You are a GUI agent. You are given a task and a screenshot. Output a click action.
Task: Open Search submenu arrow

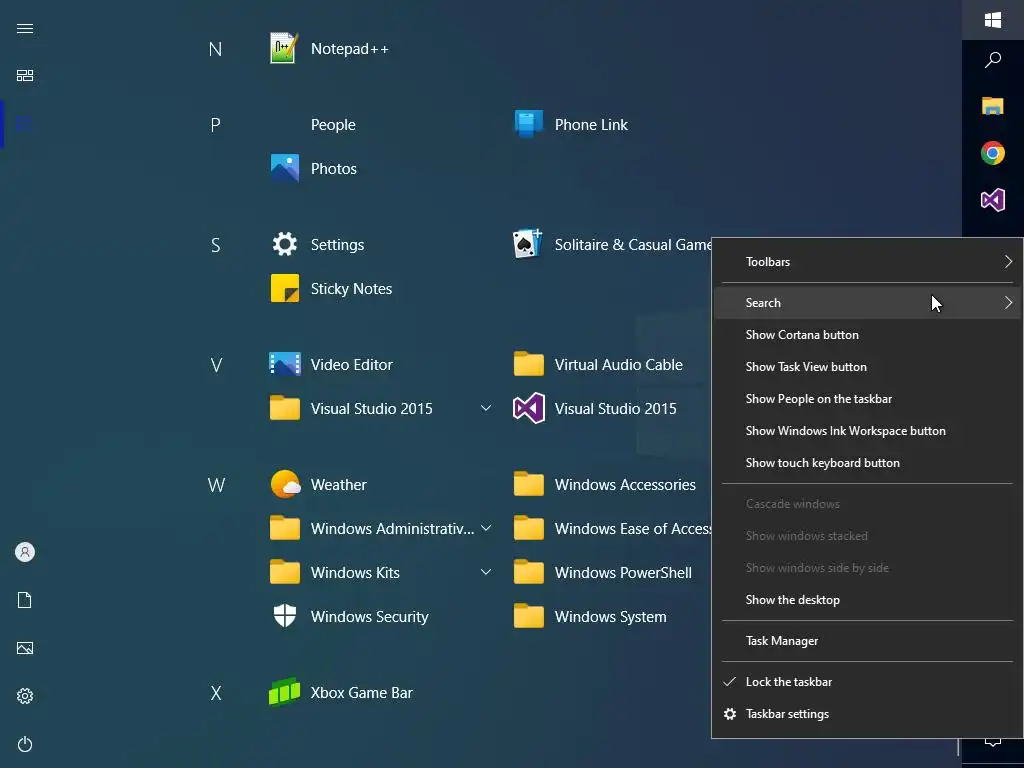point(1008,303)
